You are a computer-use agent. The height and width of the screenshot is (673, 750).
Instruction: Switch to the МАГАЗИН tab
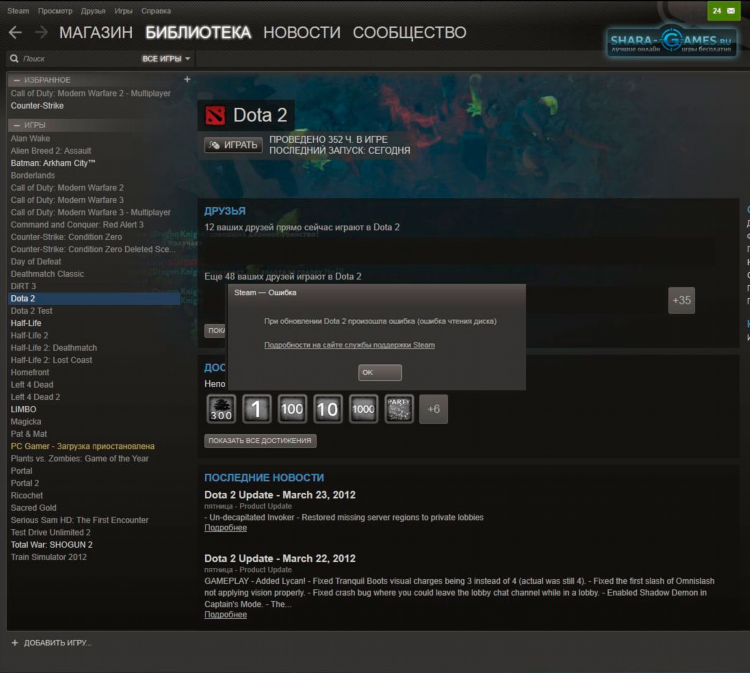coord(96,33)
